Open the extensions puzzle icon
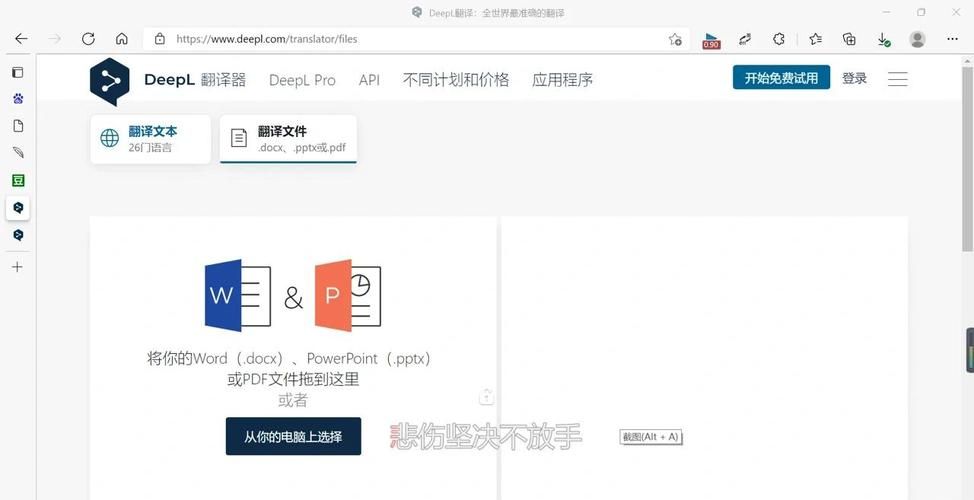974x500 pixels. coord(778,39)
